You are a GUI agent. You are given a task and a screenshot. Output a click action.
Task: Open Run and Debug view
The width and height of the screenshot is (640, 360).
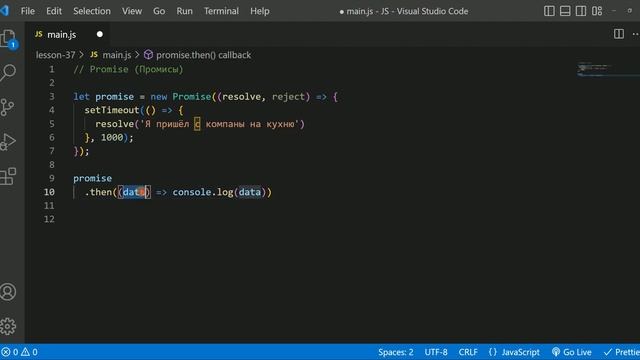[8, 142]
